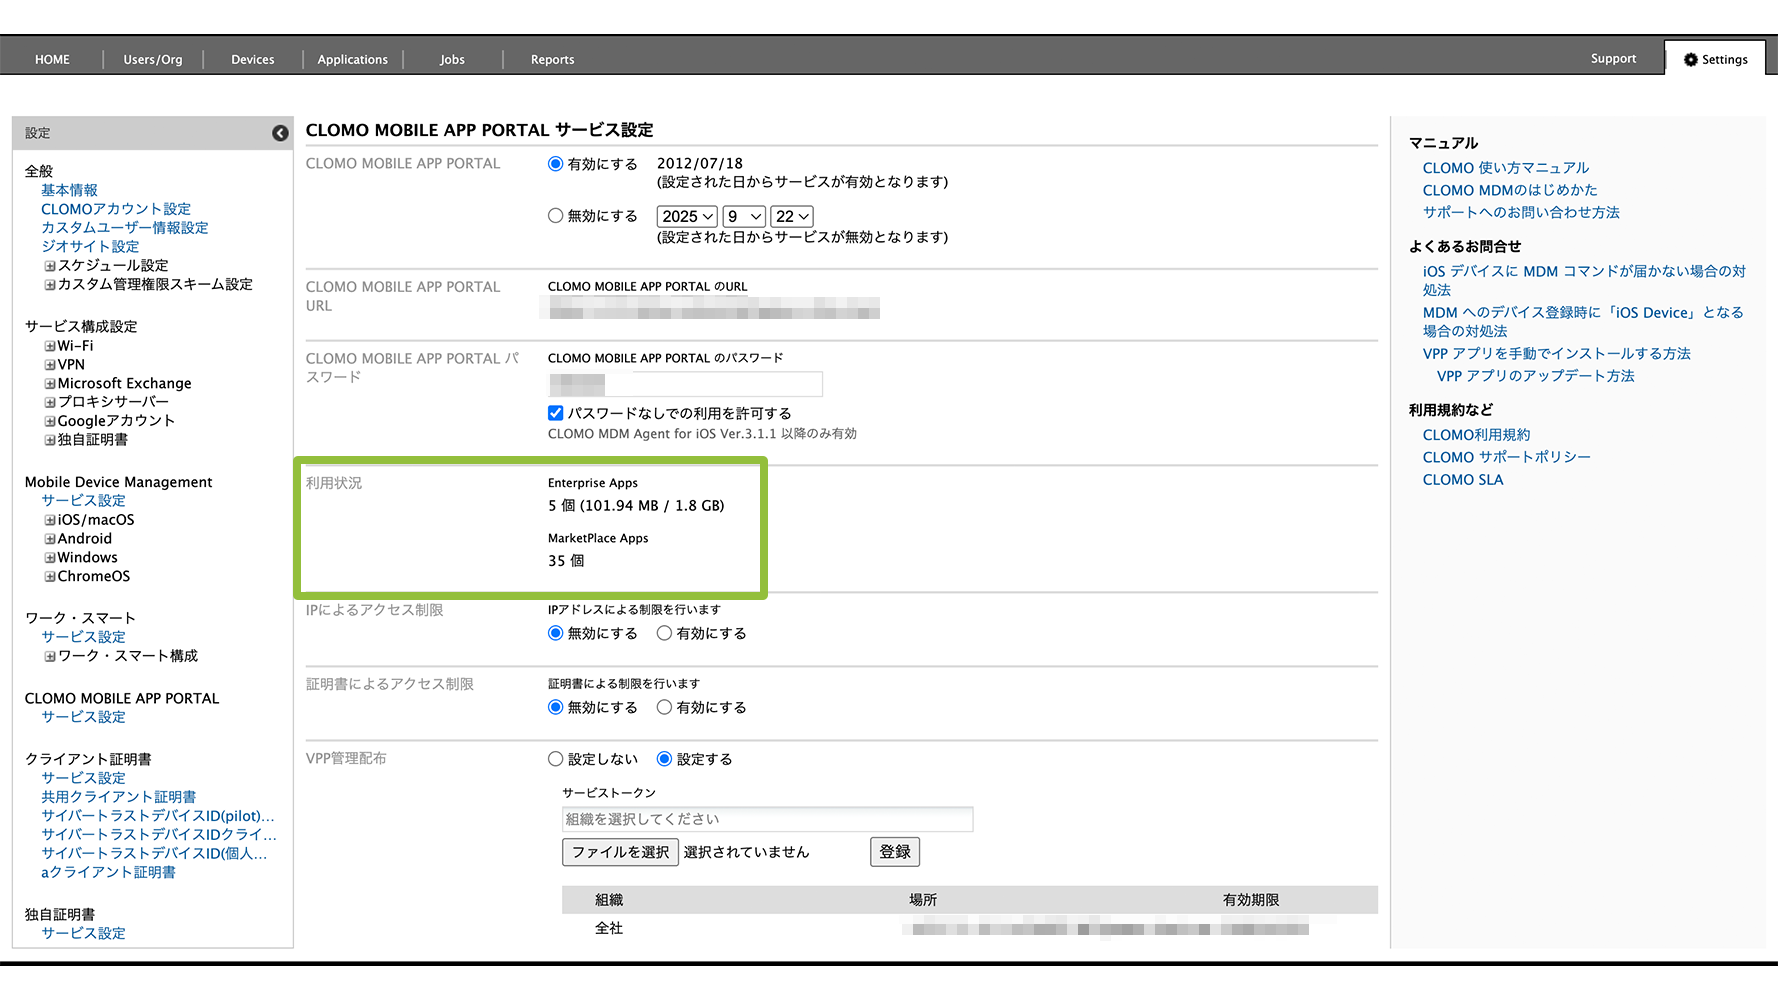Click the ファイルを選択 button
This screenshot has width=1778, height=1000.
(x=620, y=852)
